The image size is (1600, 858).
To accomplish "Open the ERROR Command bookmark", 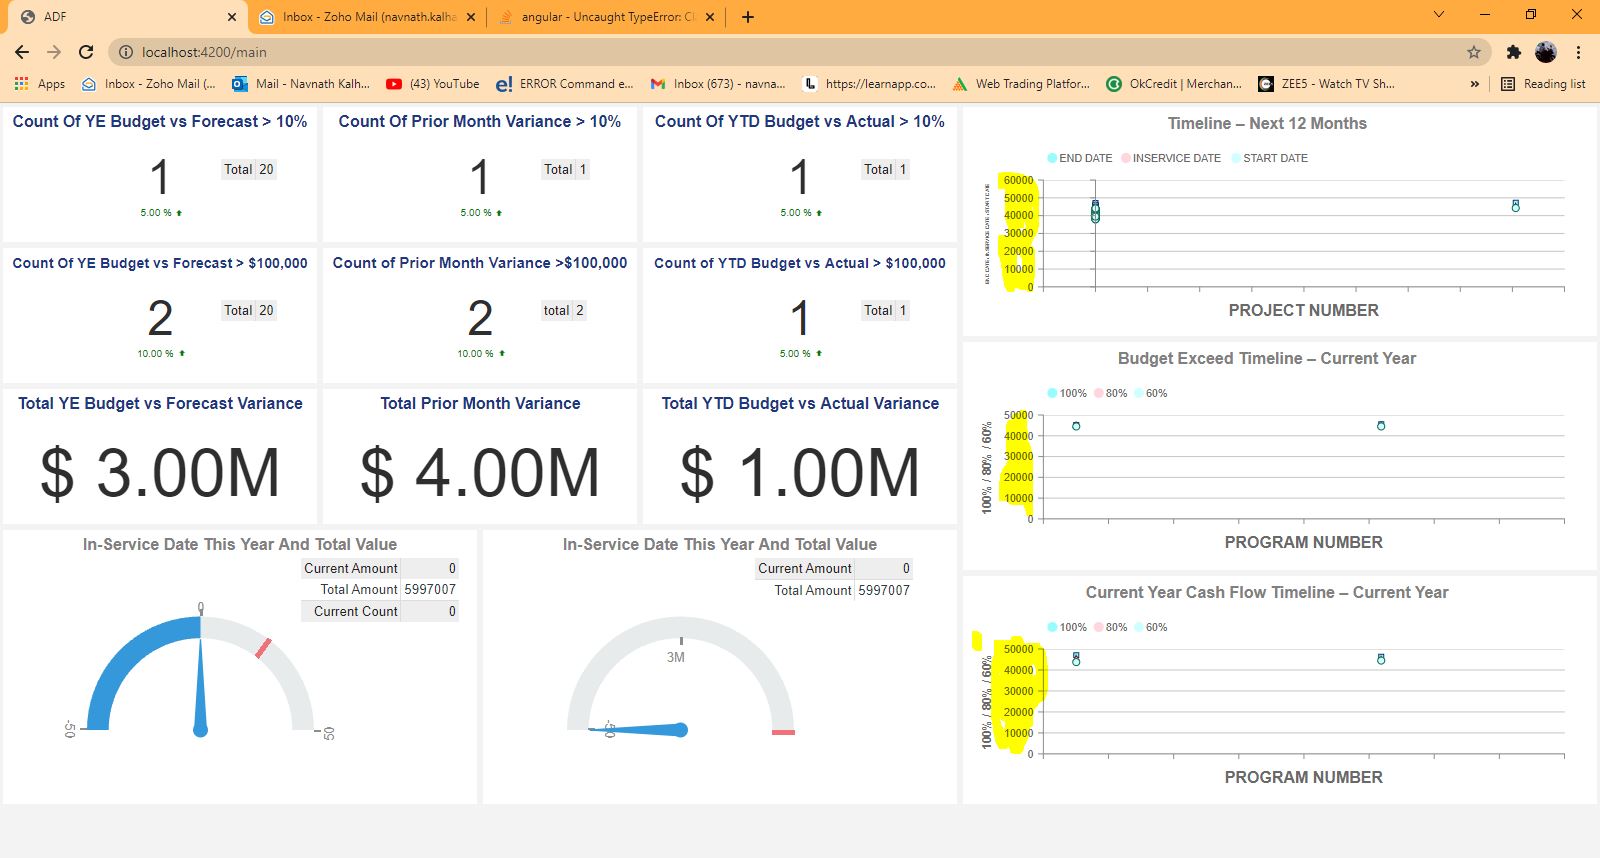I will click(565, 84).
